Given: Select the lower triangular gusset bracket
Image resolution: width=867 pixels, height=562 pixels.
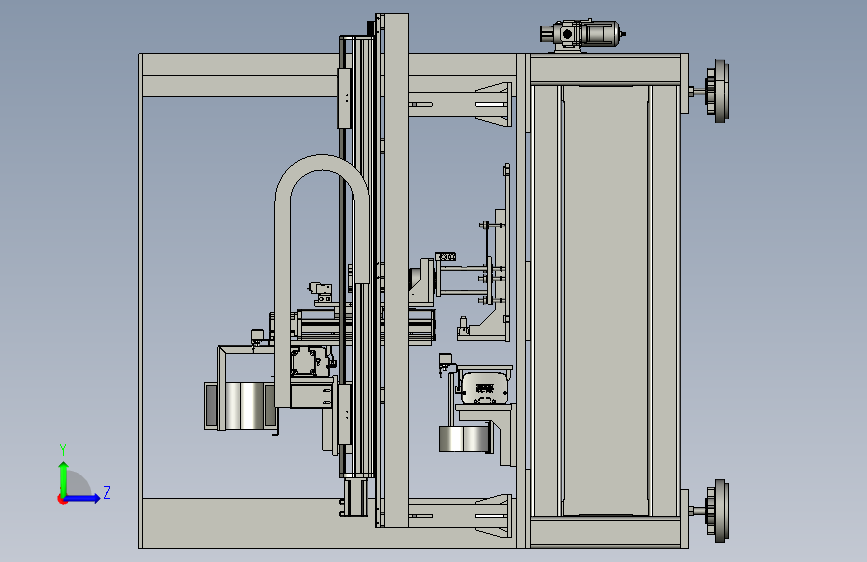Looking at the screenshot, I should tap(493, 516).
